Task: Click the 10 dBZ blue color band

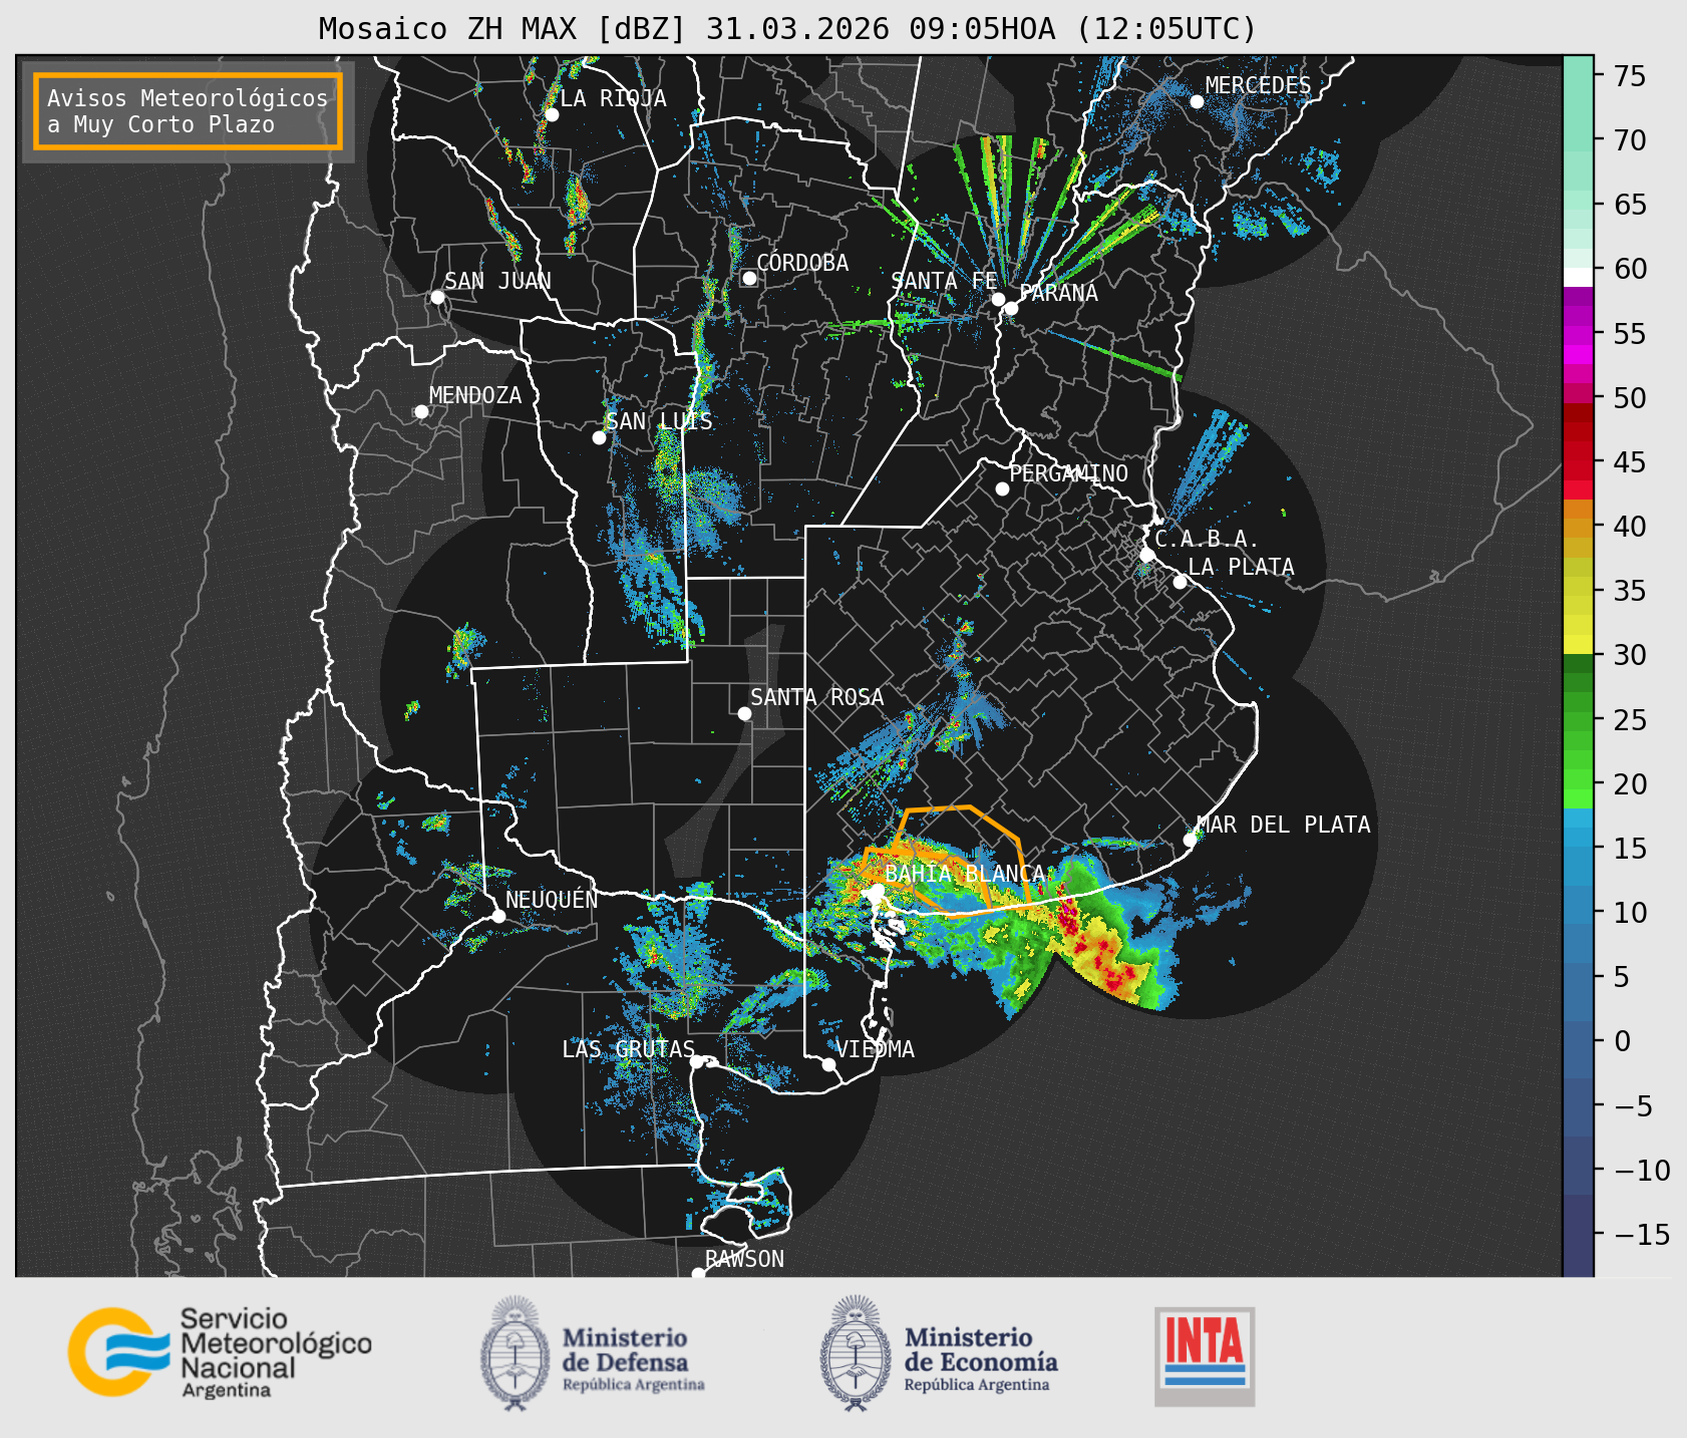Action: click(1578, 912)
